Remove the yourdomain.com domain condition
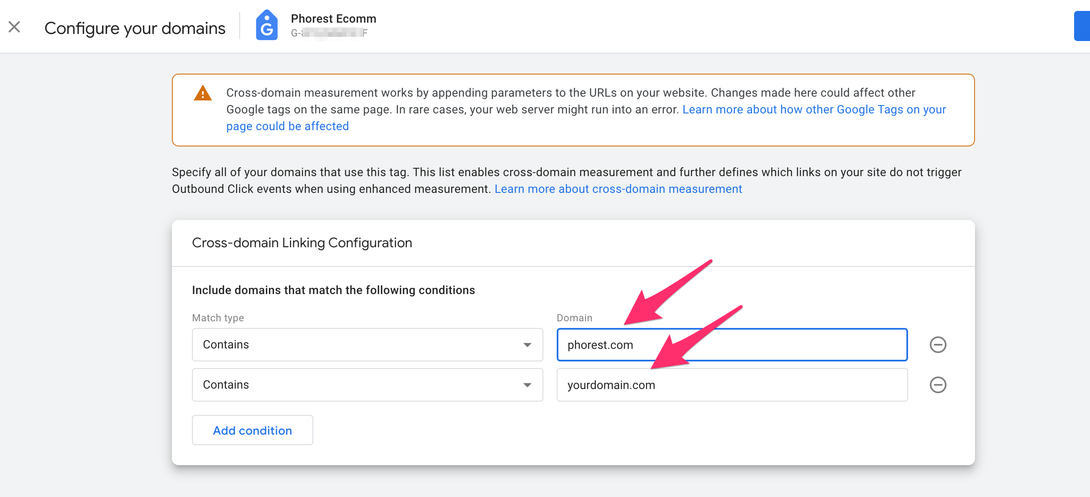Viewport: 1090px width, 497px height. click(938, 385)
